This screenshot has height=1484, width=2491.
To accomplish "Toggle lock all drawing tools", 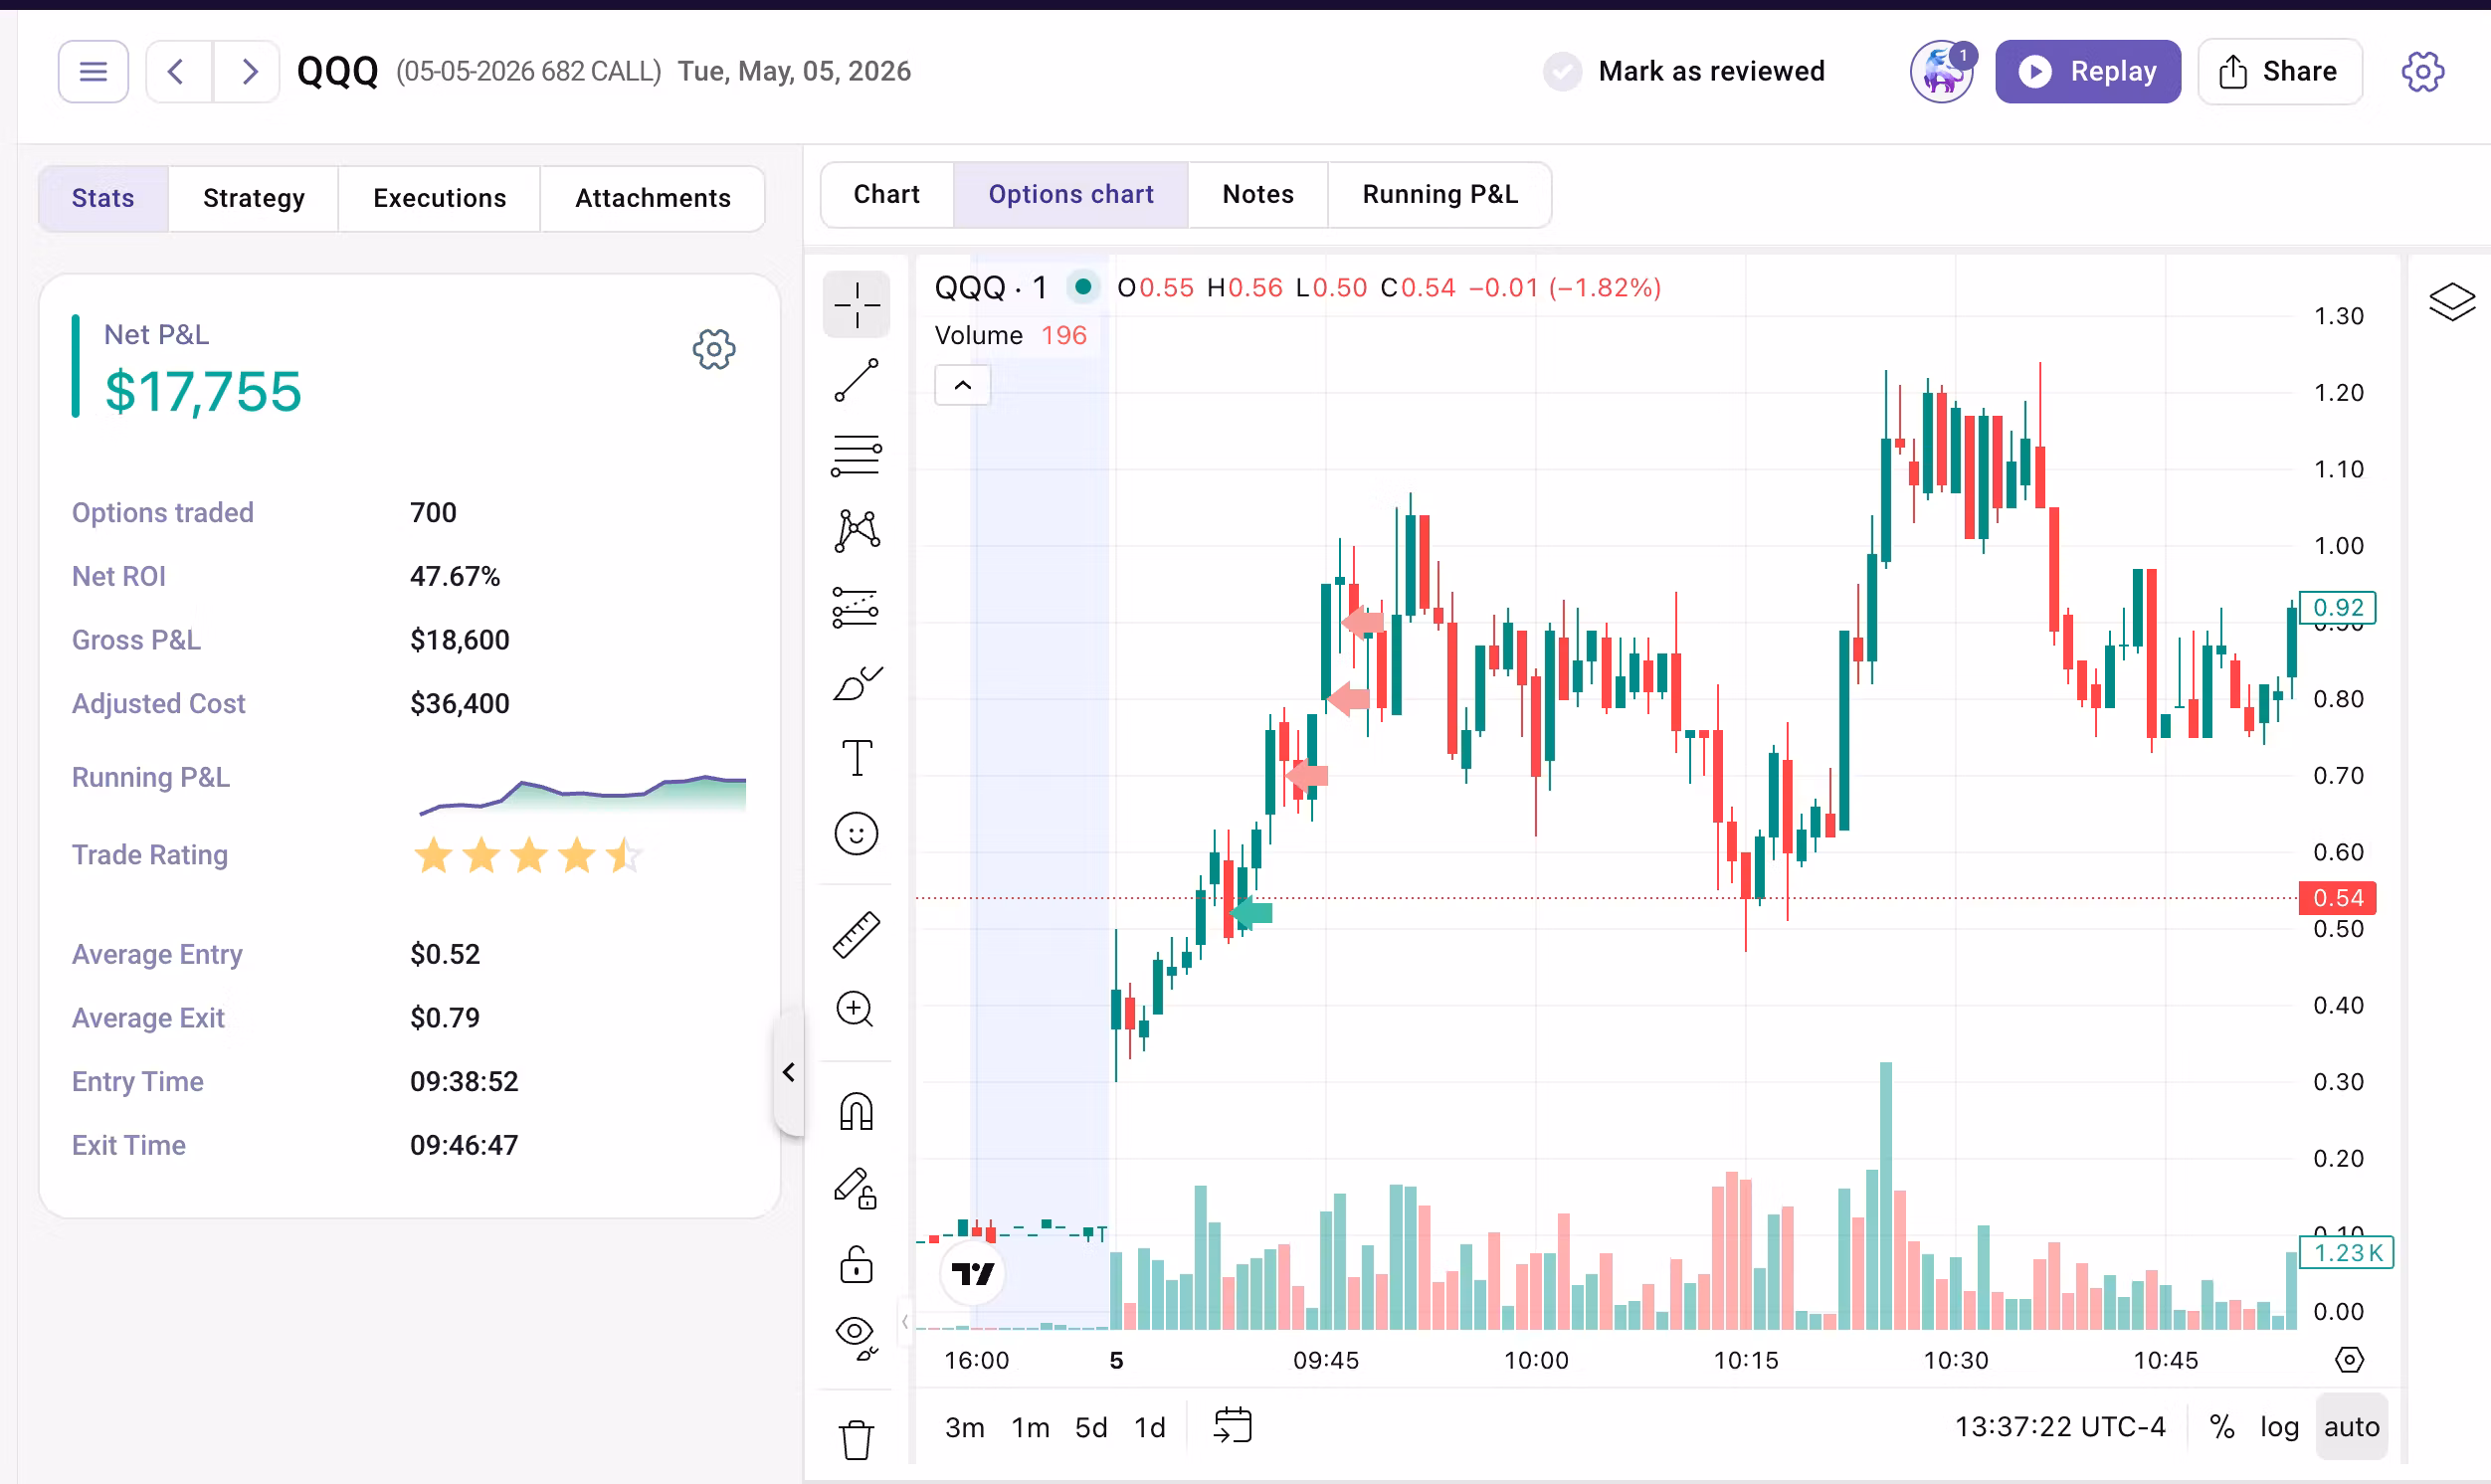I will [856, 1264].
